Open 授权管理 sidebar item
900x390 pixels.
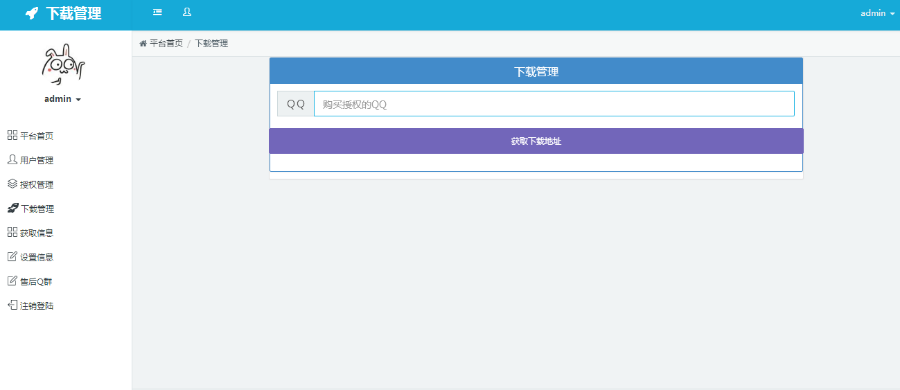37,185
